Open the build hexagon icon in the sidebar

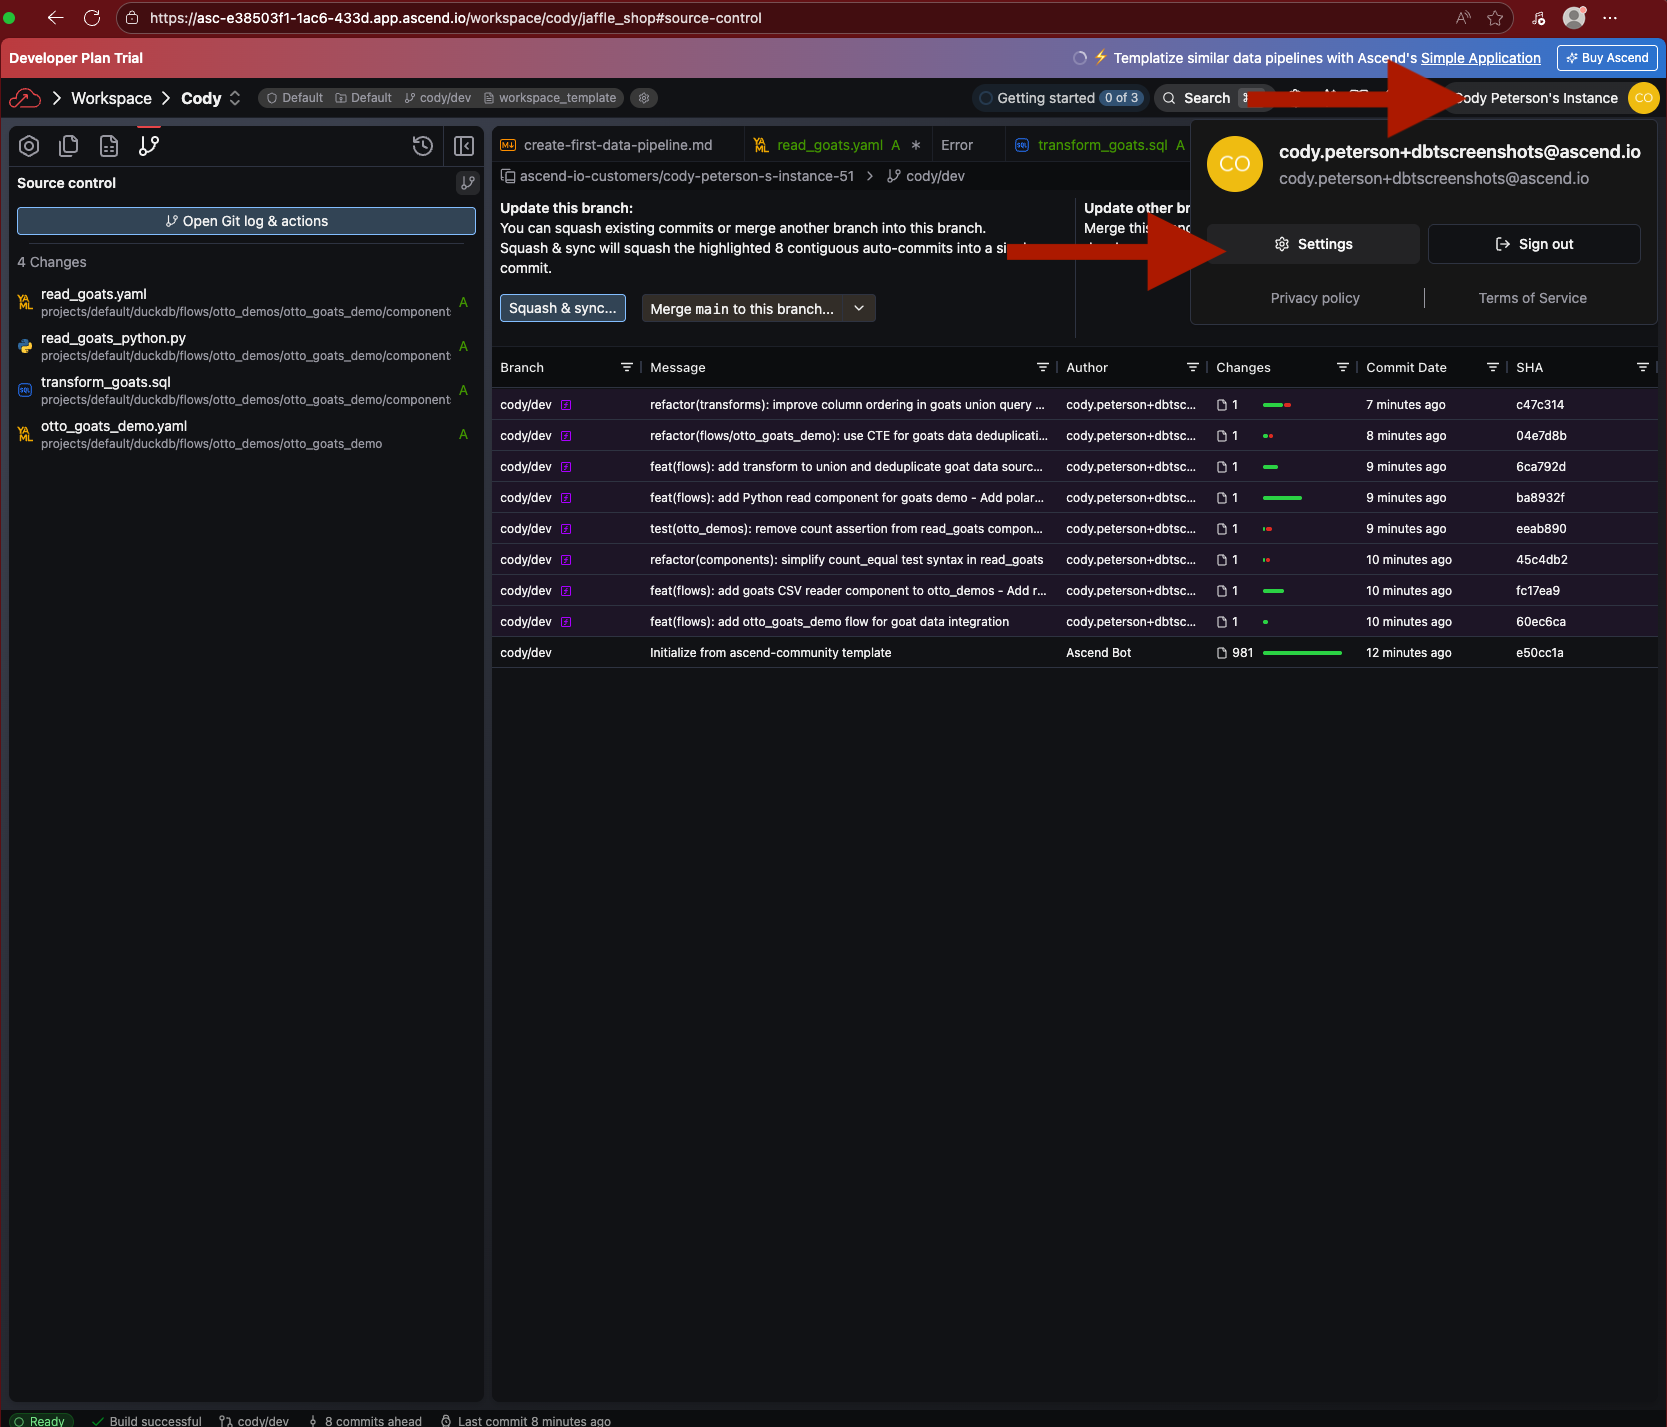click(29, 146)
